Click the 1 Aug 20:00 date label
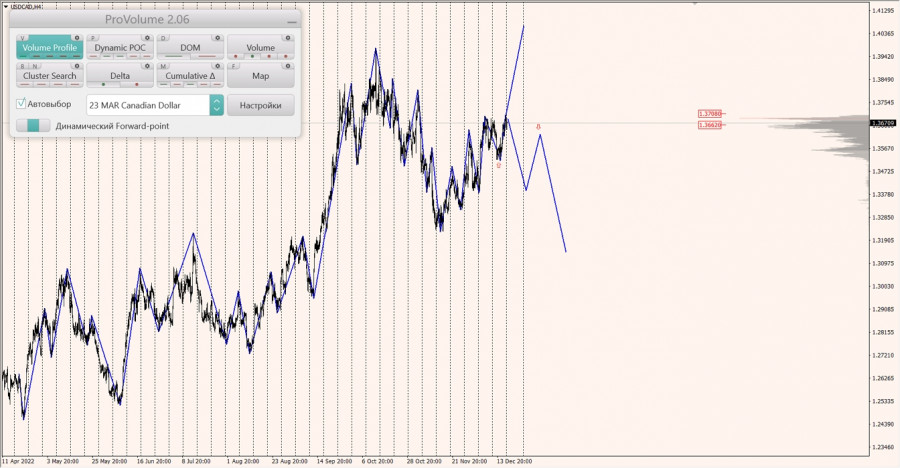This screenshot has width=900, height=468. (x=243, y=461)
